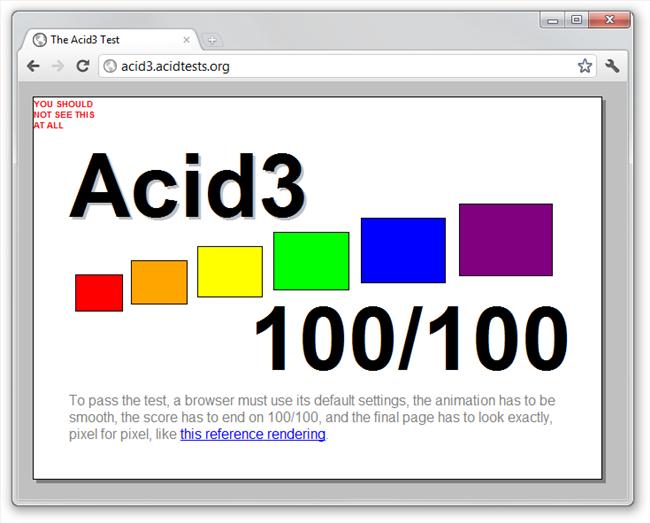Image resolution: width=650 pixels, height=523 pixels.
Task: Close The Acid3 Test tab
Action: point(187,40)
